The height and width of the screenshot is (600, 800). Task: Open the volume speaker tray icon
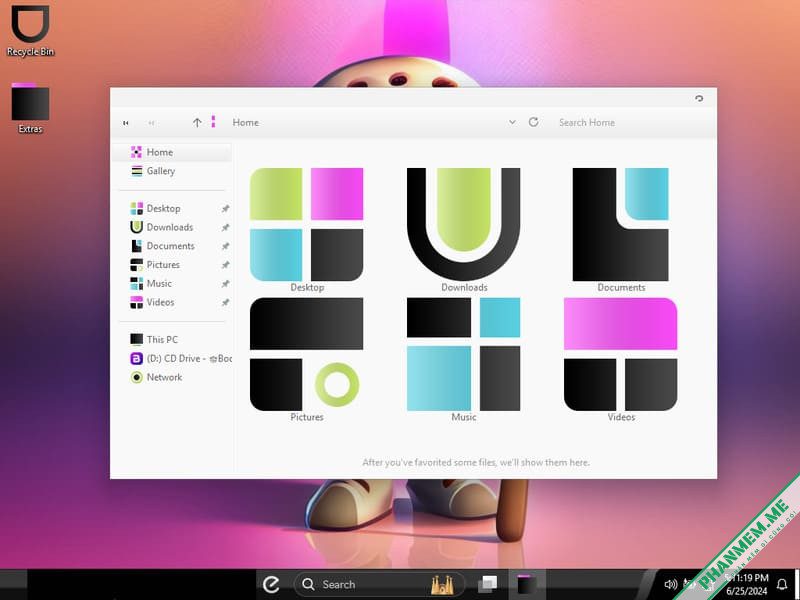tap(670, 584)
